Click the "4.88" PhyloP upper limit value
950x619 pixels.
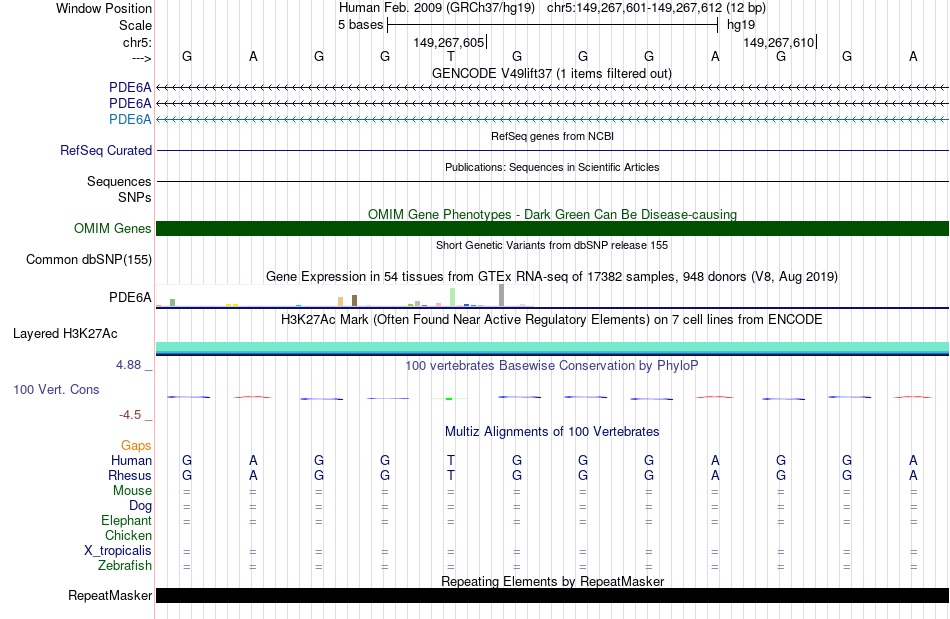[128, 365]
